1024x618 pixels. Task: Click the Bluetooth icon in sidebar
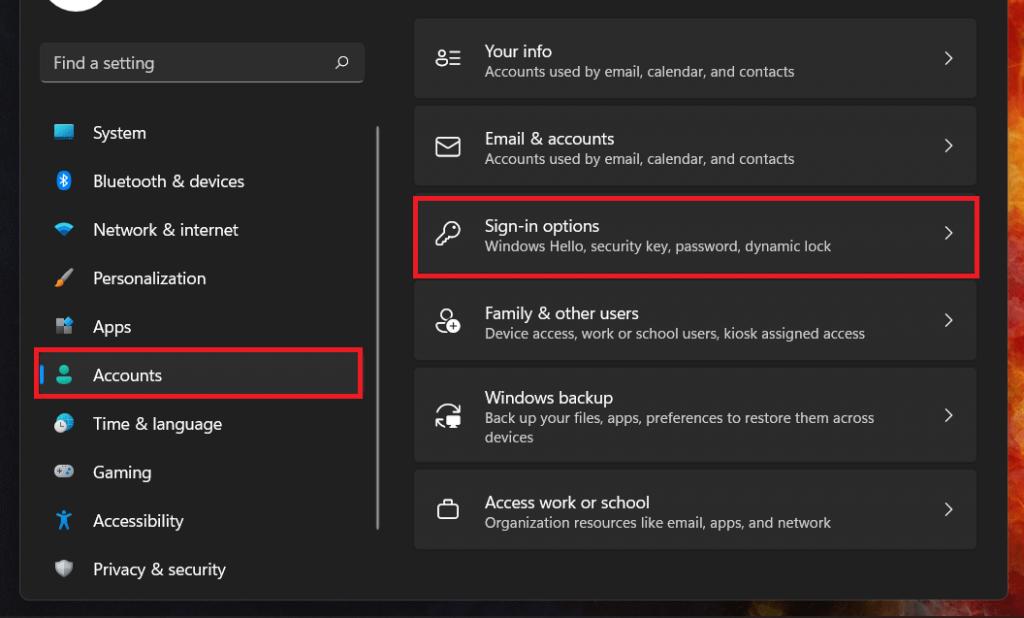pos(64,181)
